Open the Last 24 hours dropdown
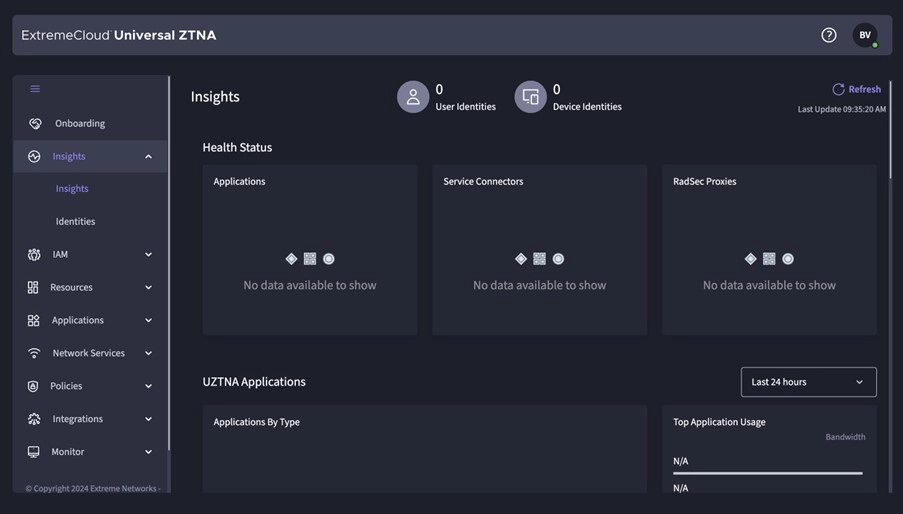This screenshot has height=514, width=903. [808, 382]
